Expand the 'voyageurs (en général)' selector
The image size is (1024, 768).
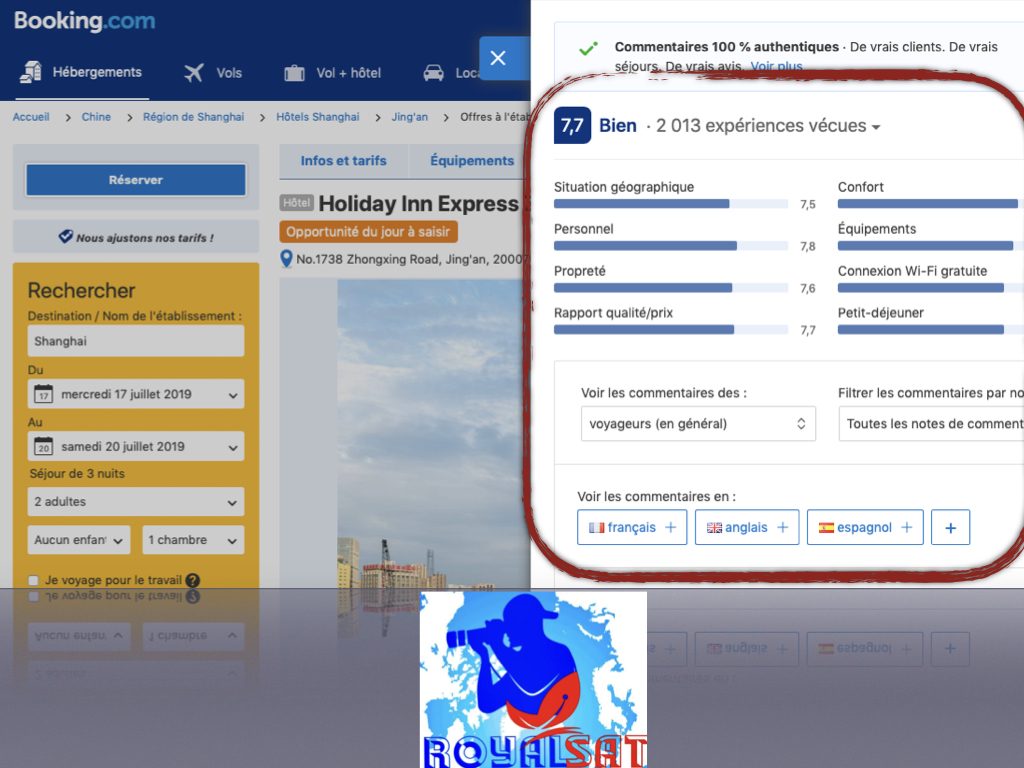tap(698, 424)
